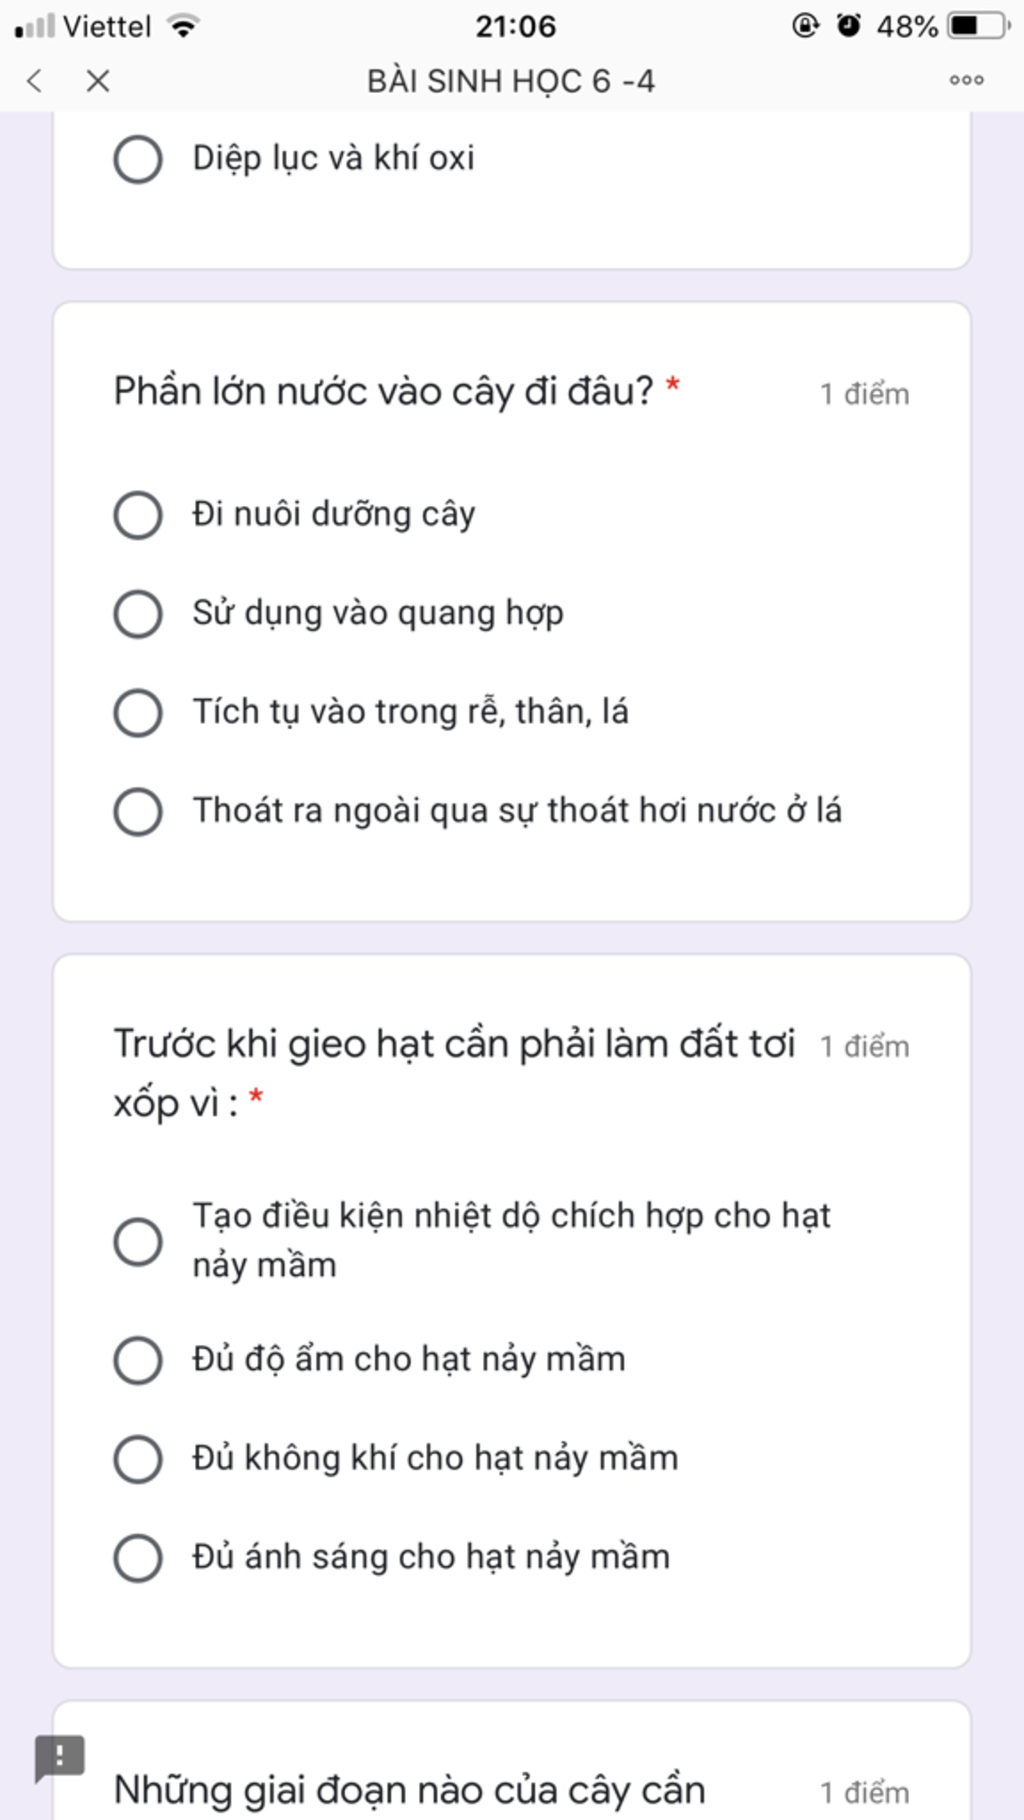Choose 'Thoát ra ngoài qua sự thoát hơi nước'
The image size is (1024, 1820).
138,811
